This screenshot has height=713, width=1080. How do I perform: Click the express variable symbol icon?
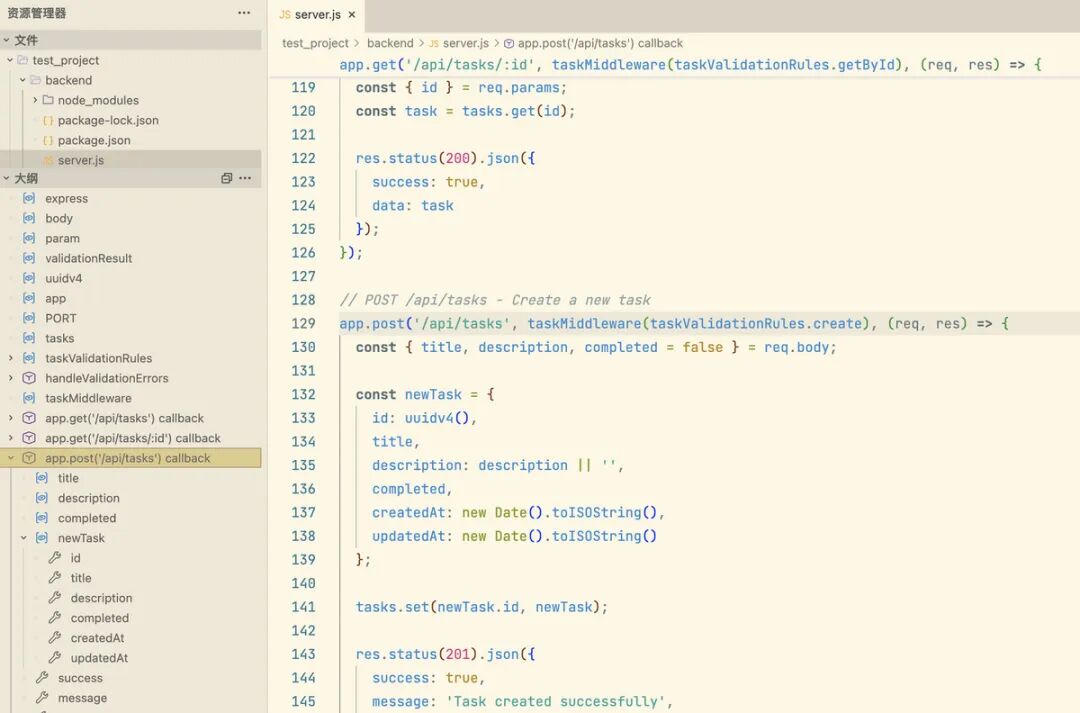click(29, 199)
